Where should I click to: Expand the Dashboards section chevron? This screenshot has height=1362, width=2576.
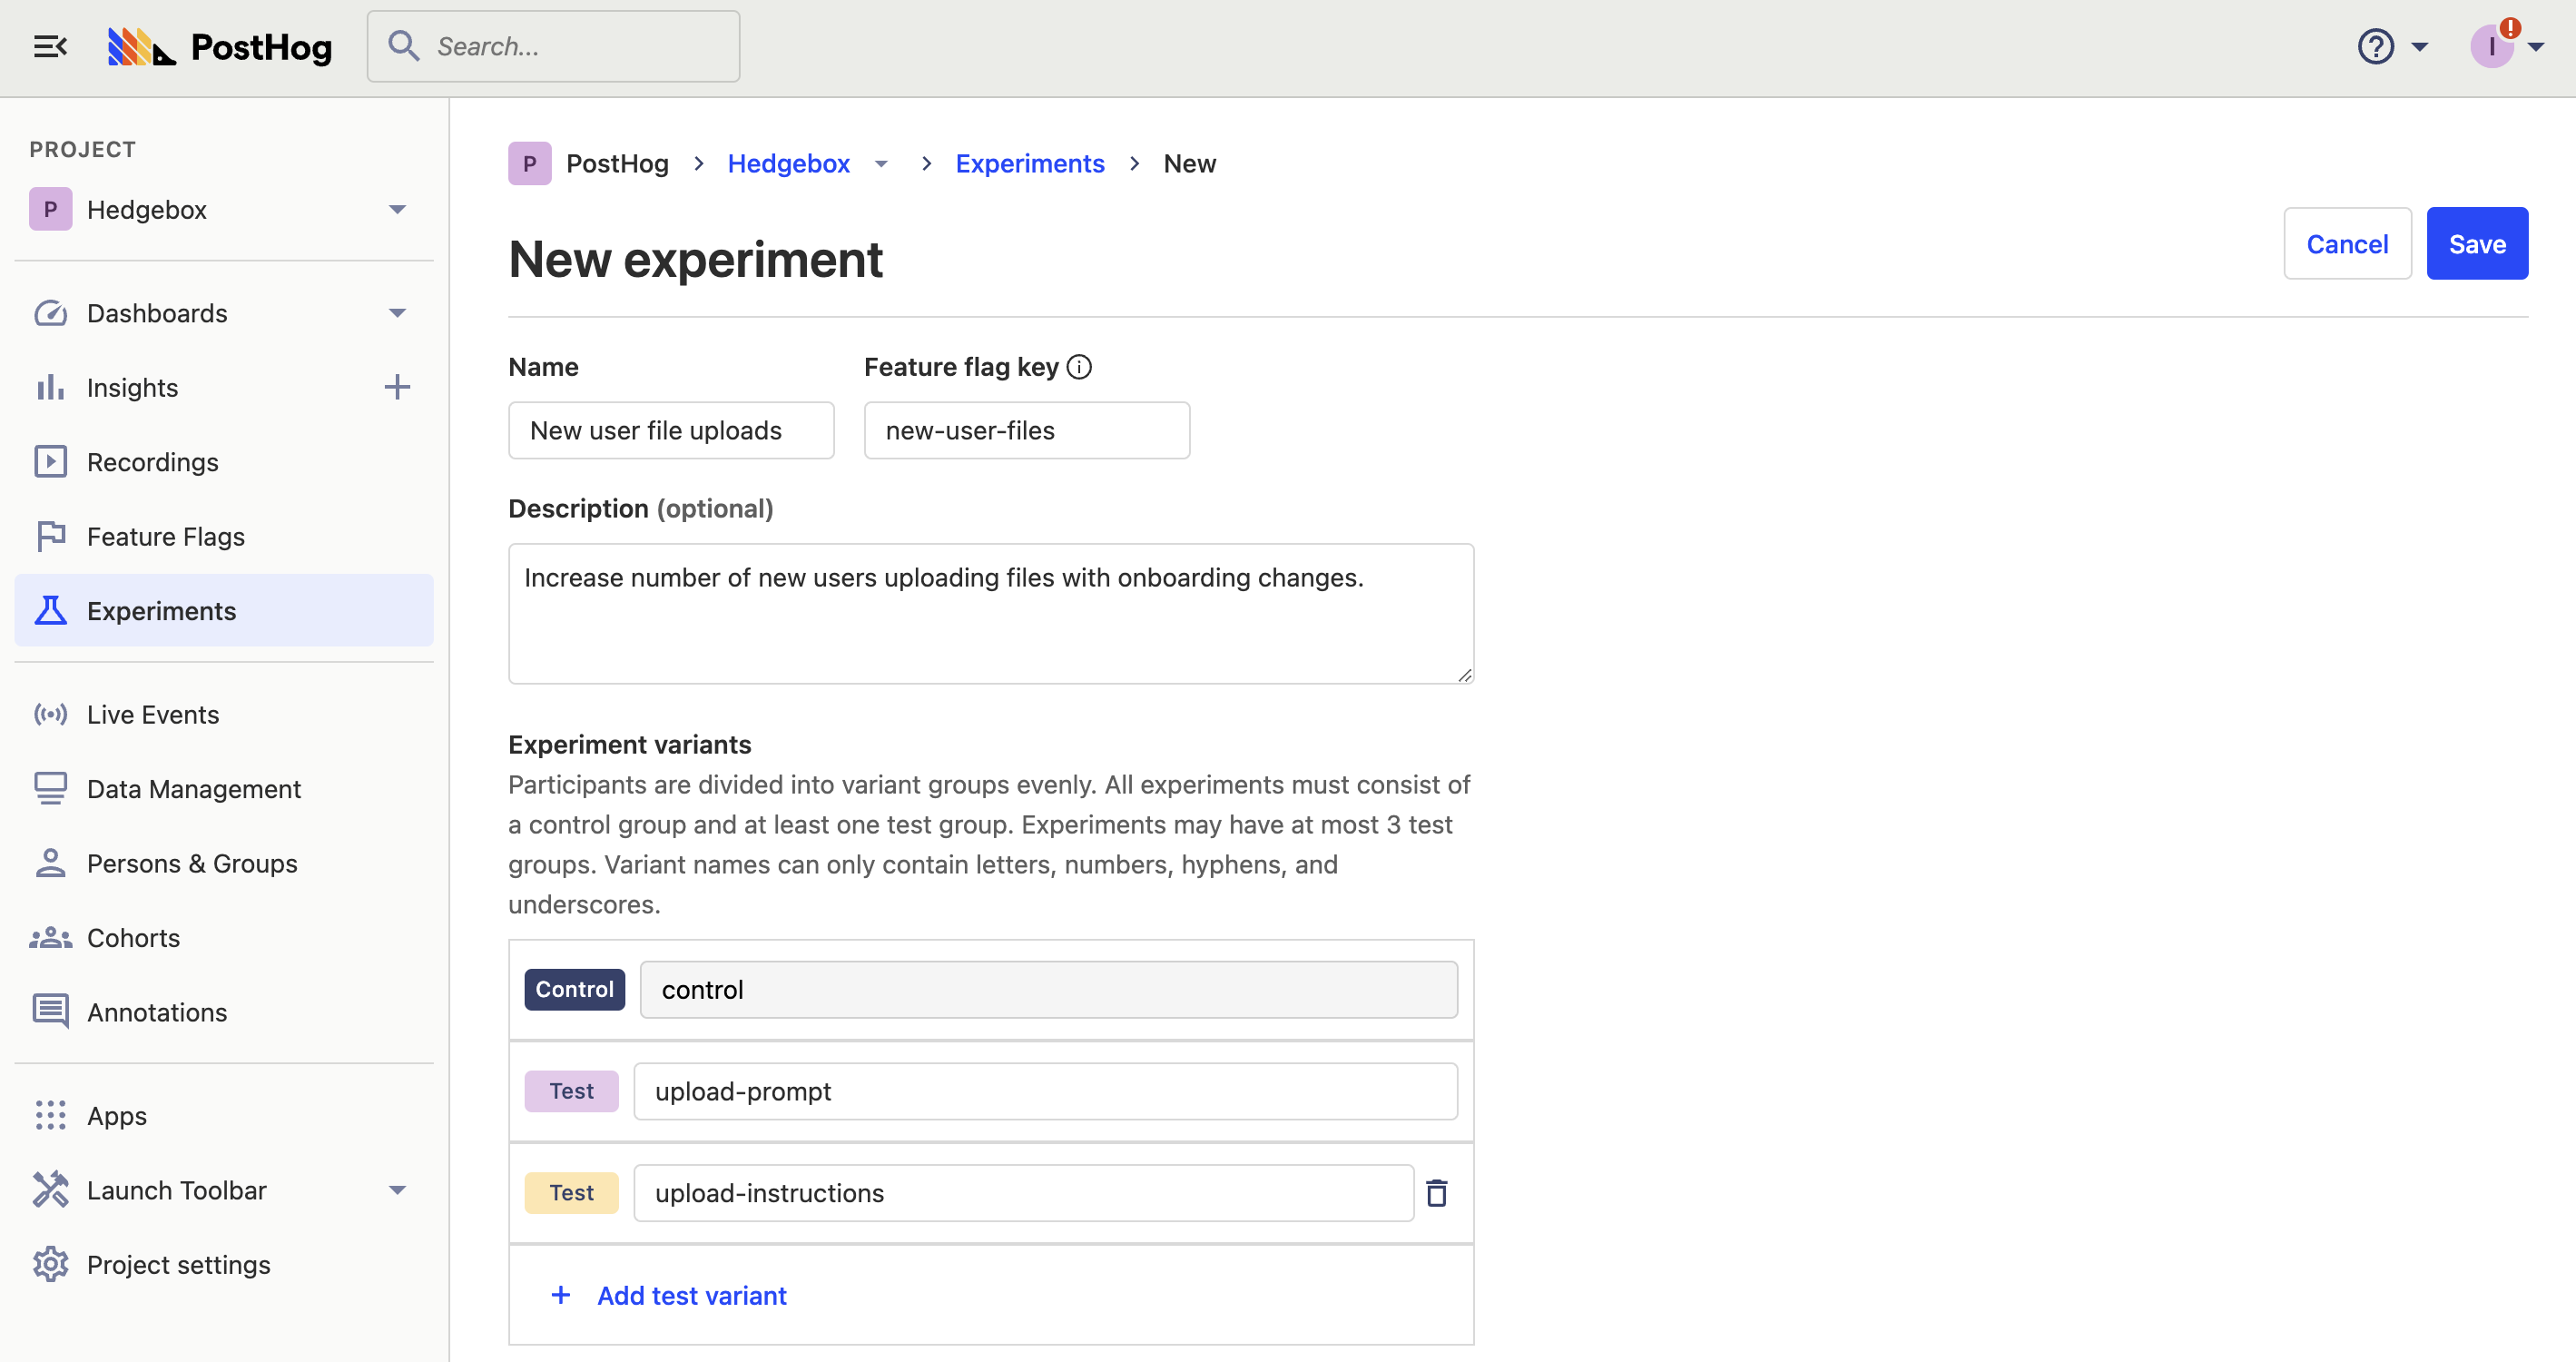397,313
